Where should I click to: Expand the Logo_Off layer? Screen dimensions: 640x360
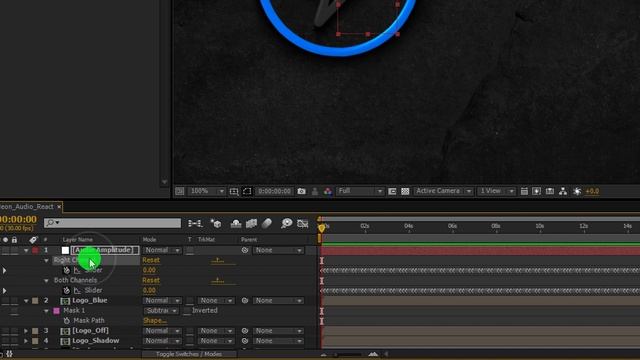click(26, 331)
